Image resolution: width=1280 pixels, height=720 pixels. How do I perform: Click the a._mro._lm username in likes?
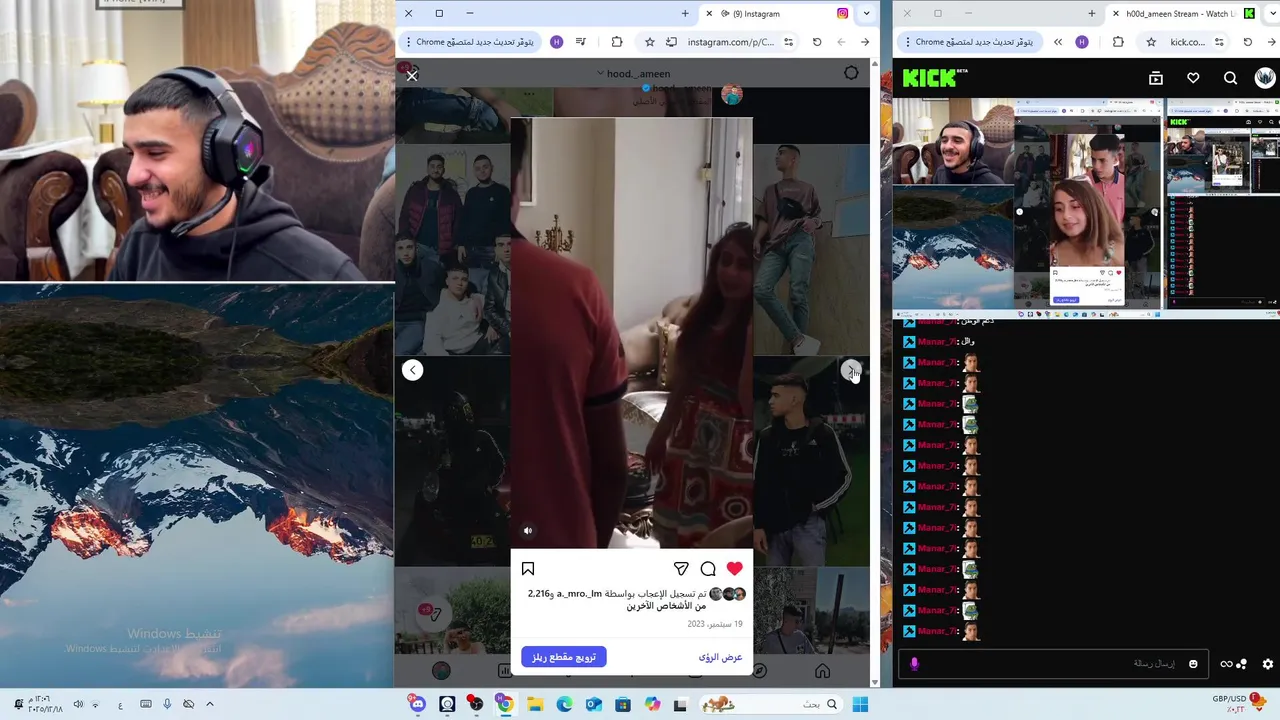pyautogui.click(x=577, y=594)
